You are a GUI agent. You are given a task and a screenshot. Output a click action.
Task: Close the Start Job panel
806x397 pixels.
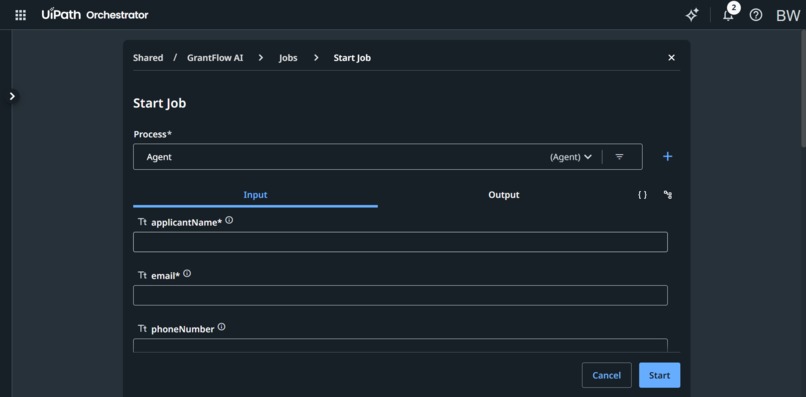tap(671, 58)
